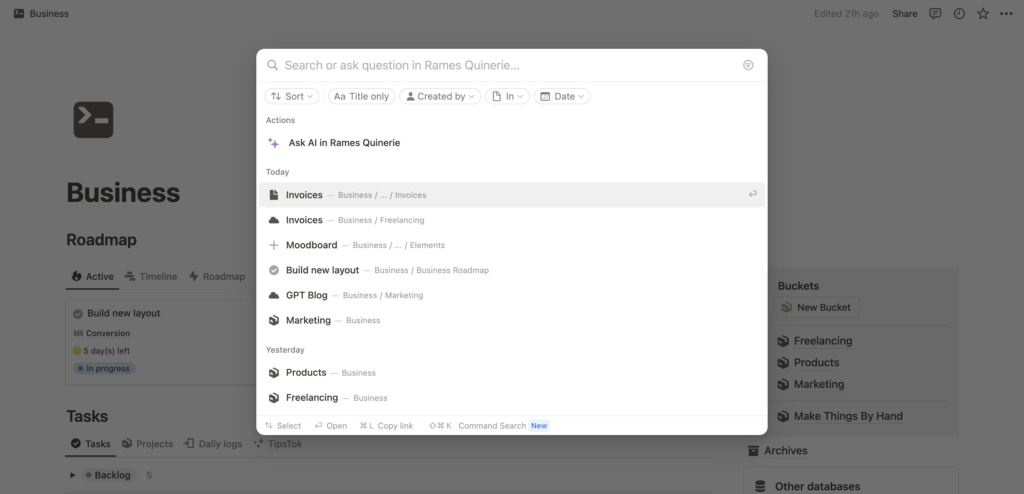Open the Sort dropdown

tap(292, 96)
